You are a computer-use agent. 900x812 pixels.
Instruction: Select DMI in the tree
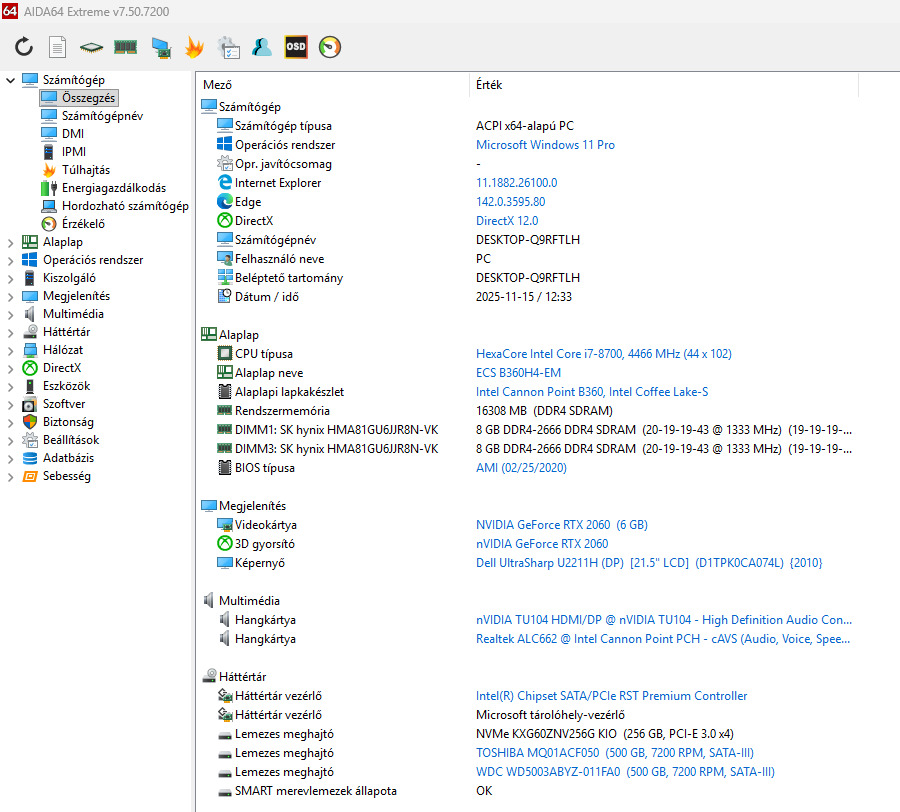(73, 134)
